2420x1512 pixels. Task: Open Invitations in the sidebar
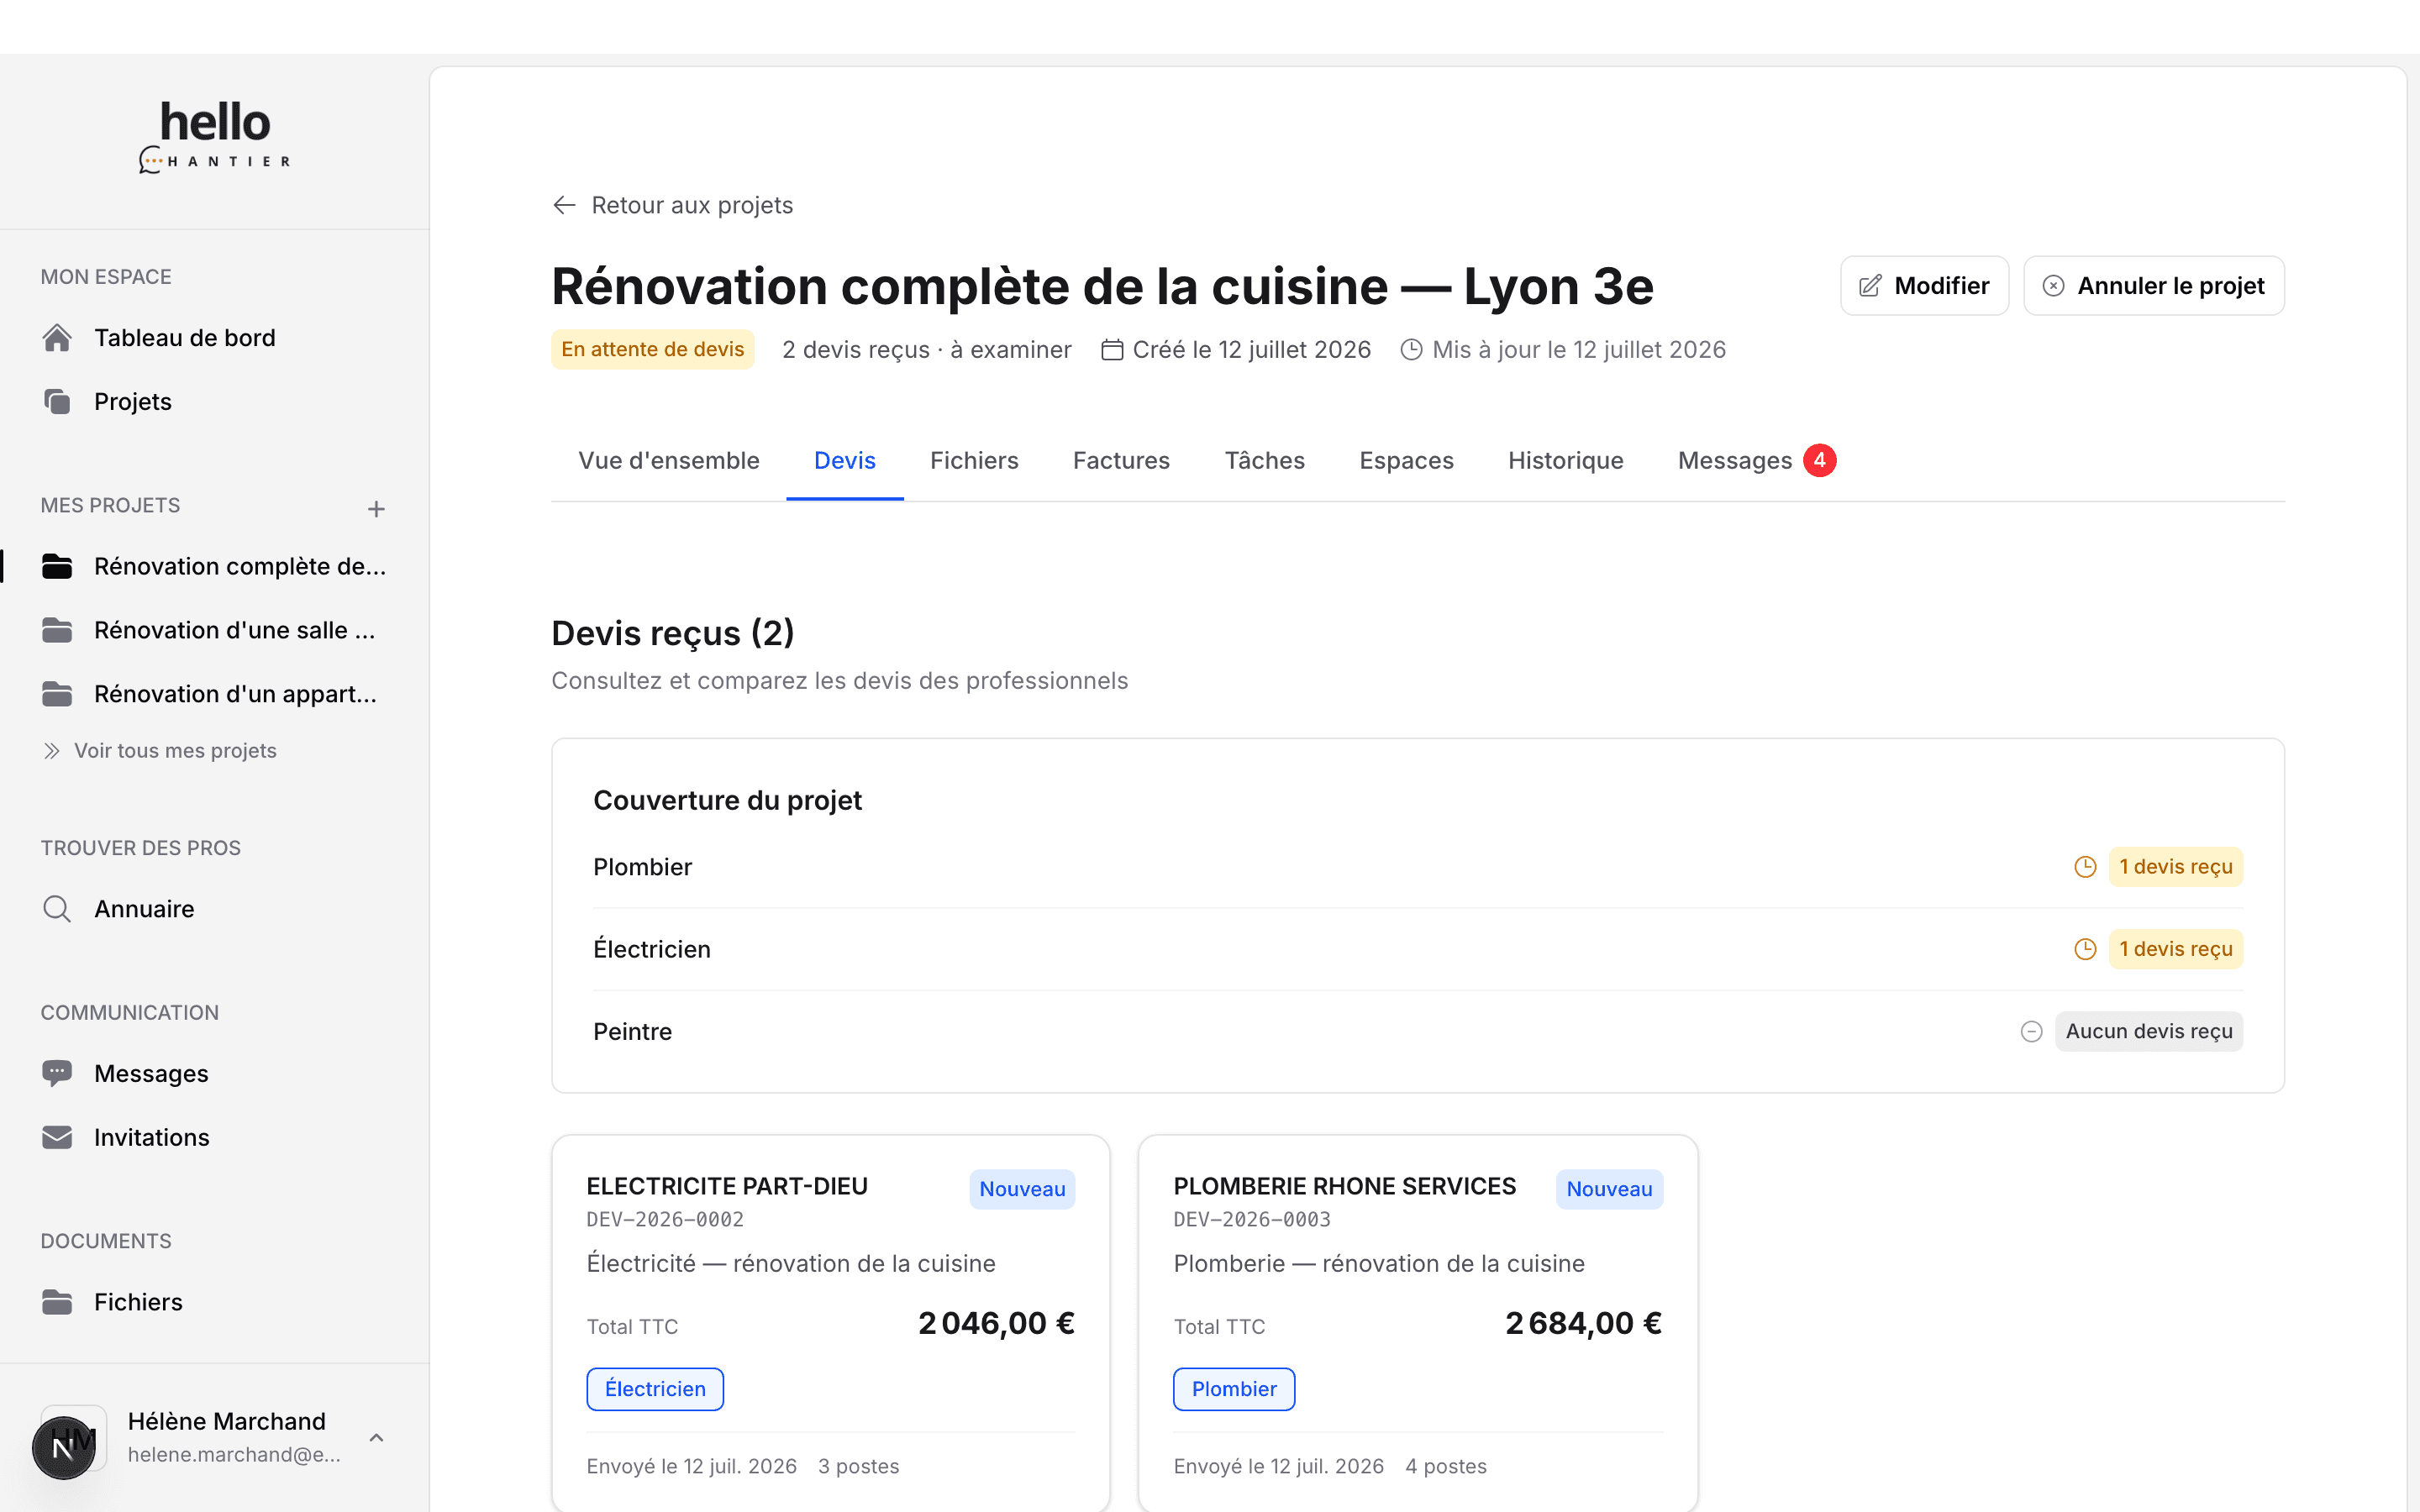[214, 1138]
